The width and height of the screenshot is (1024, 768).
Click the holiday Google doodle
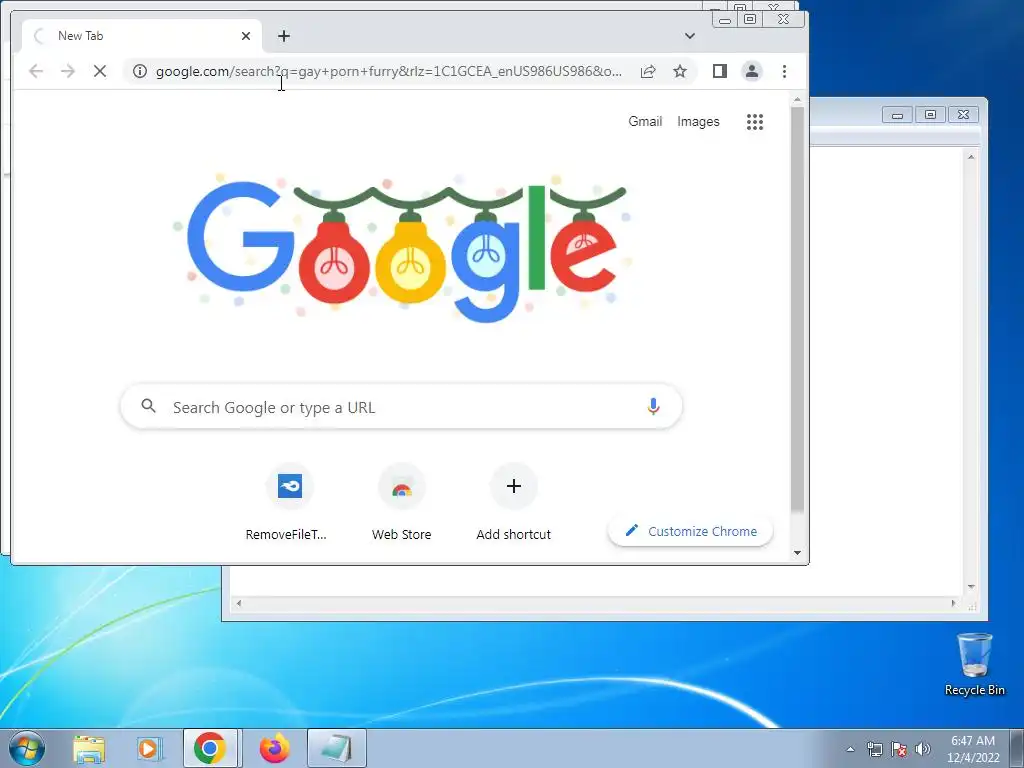pos(403,247)
